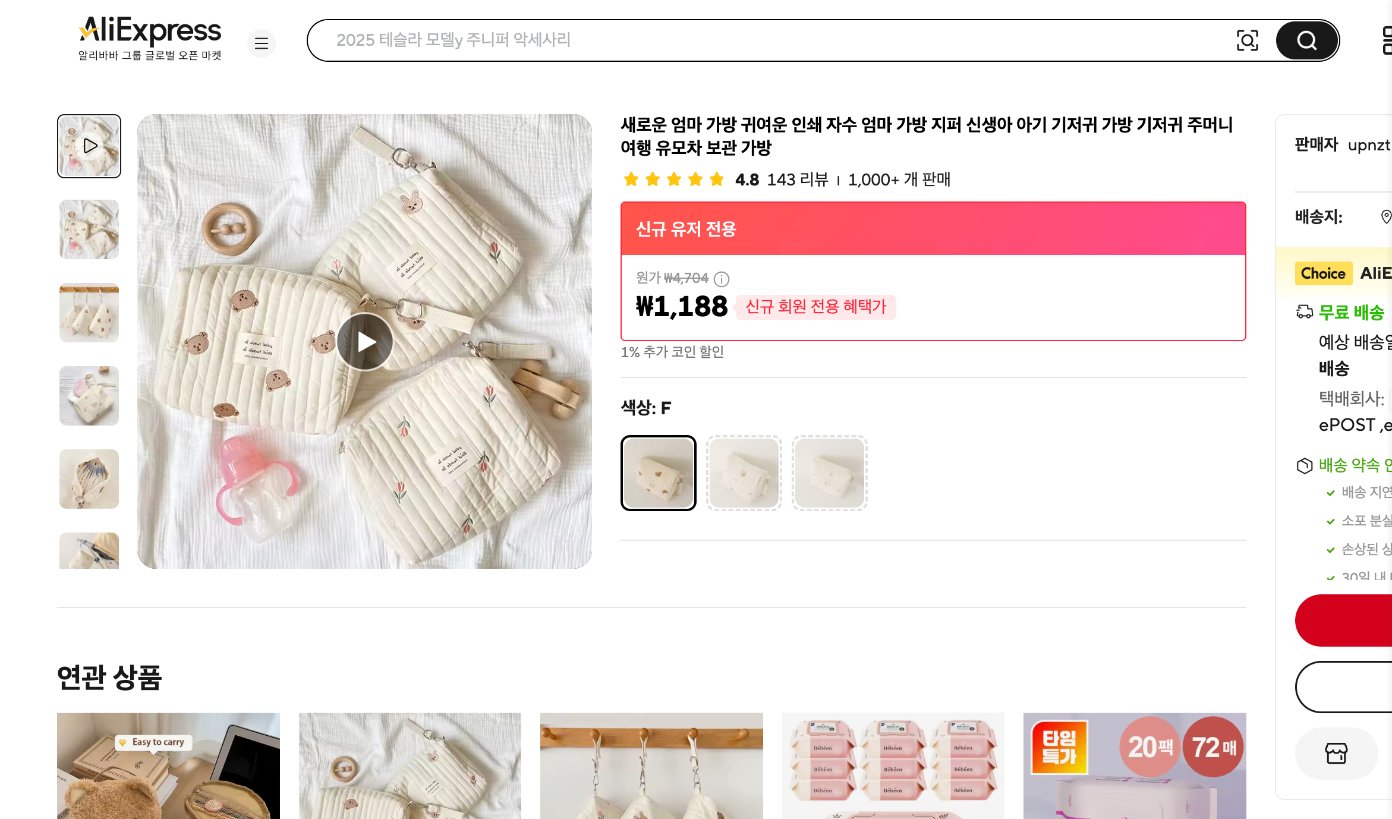This screenshot has height=819, width=1392.
Task: Click the free shipping truck icon
Action: (x=1305, y=311)
